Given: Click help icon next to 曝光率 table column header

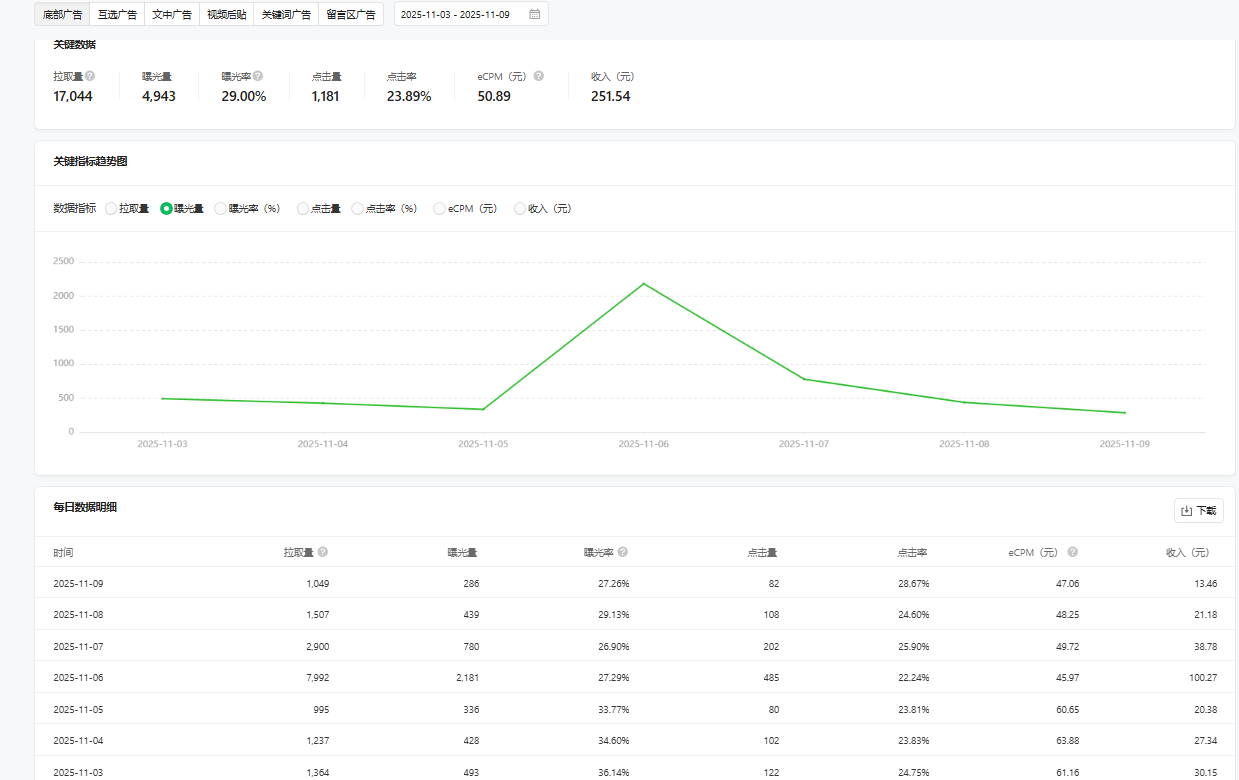Looking at the screenshot, I should click(x=623, y=552).
